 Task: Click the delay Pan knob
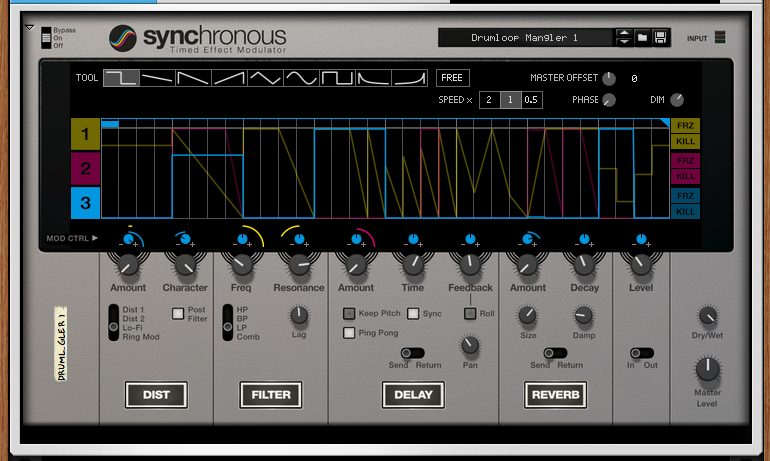470,346
